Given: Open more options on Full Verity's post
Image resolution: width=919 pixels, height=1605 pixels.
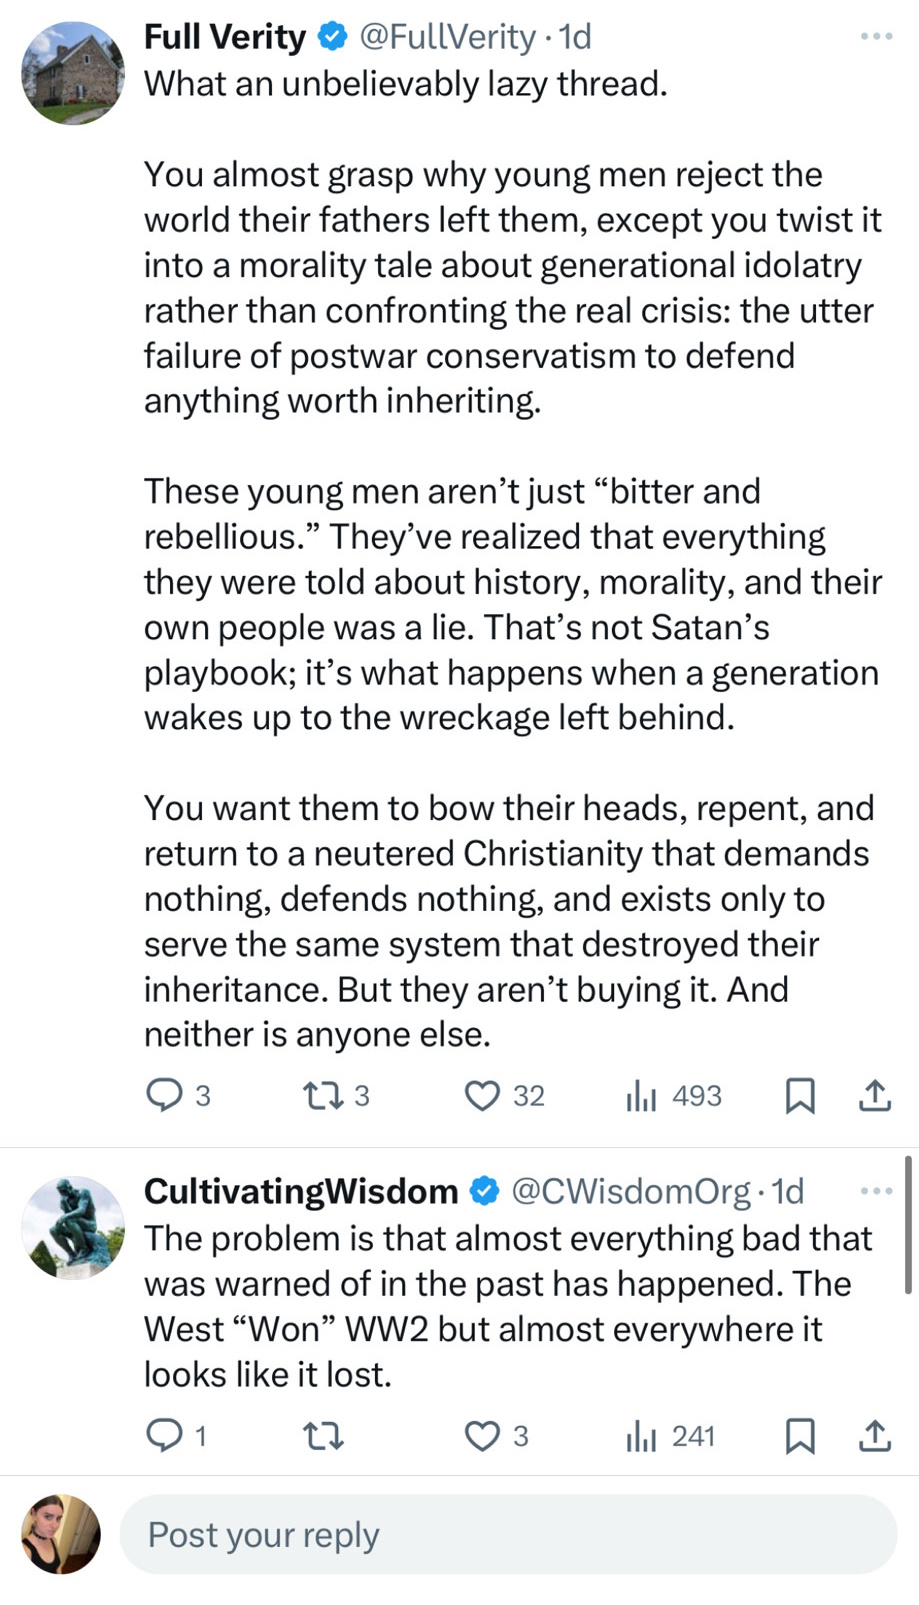Looking at the screenshot, I should tap(876, 37).
